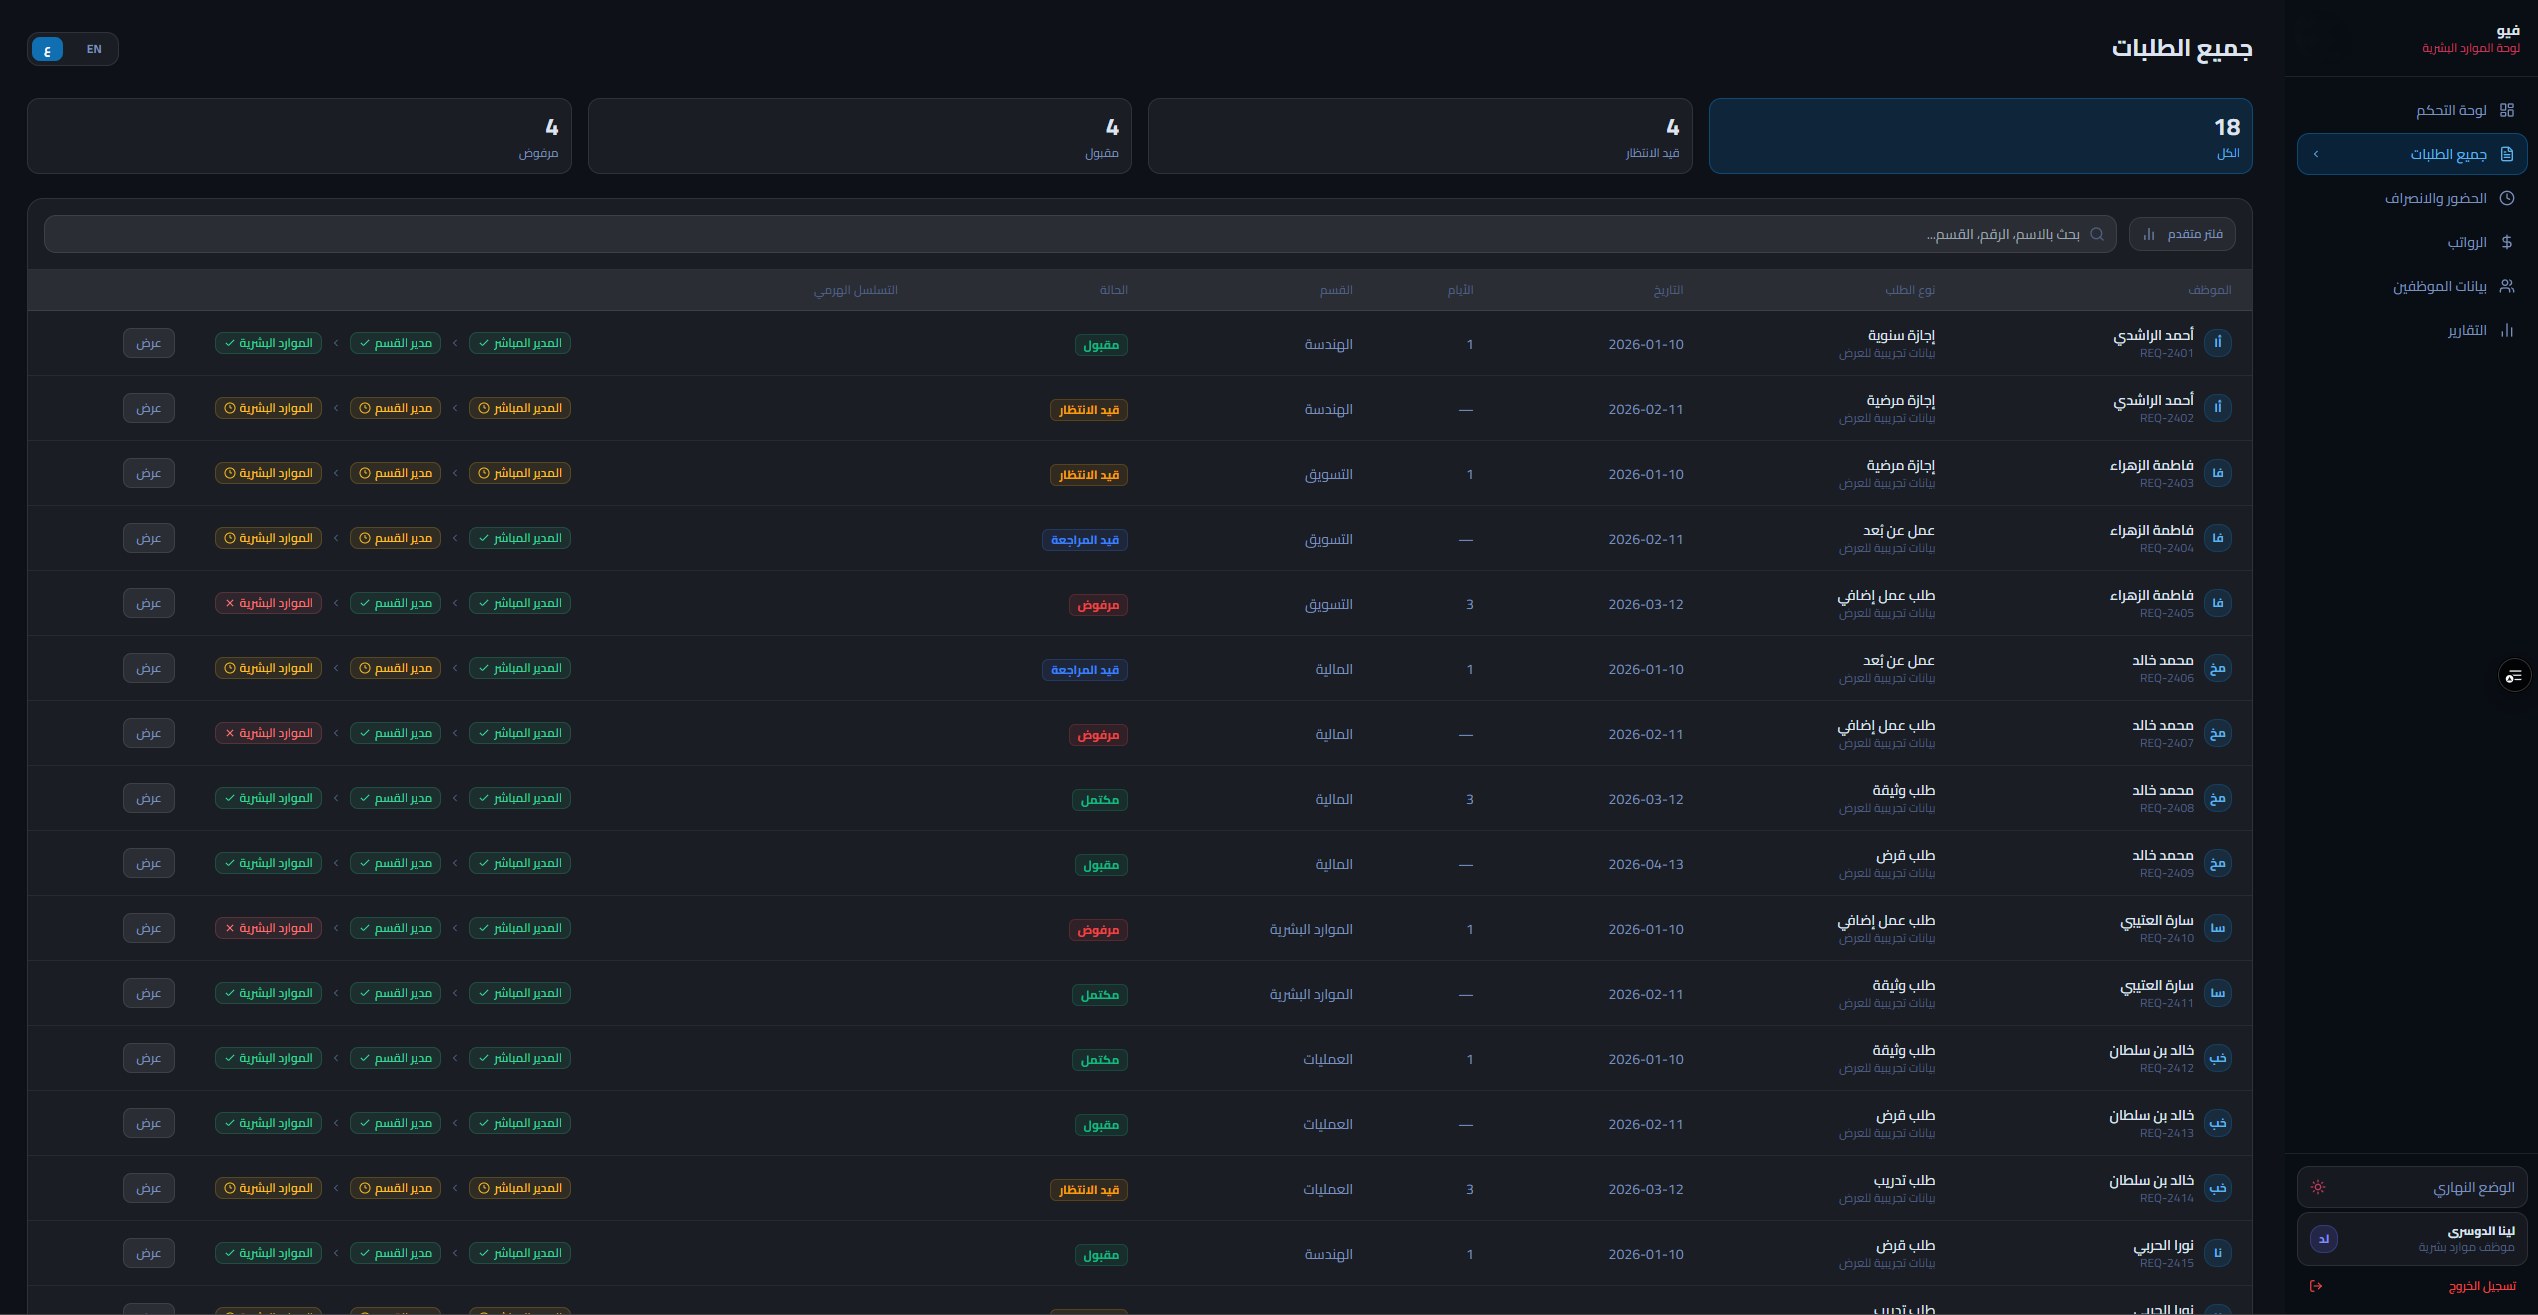Click the sun icon in الوضع النهاري

coord(2318,1187)
